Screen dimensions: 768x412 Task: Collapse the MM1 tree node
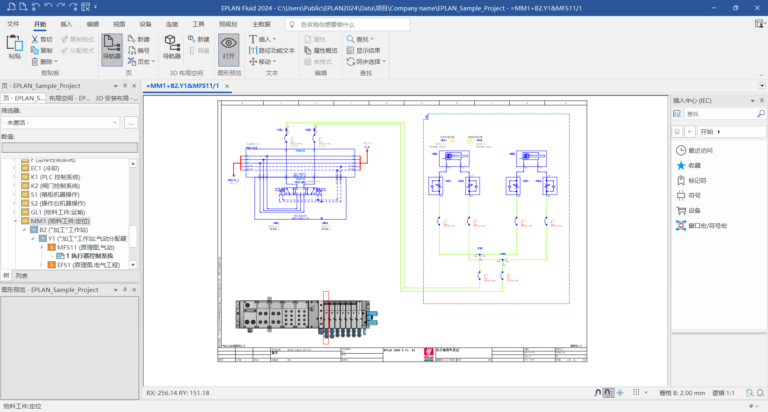click(15, 221)
